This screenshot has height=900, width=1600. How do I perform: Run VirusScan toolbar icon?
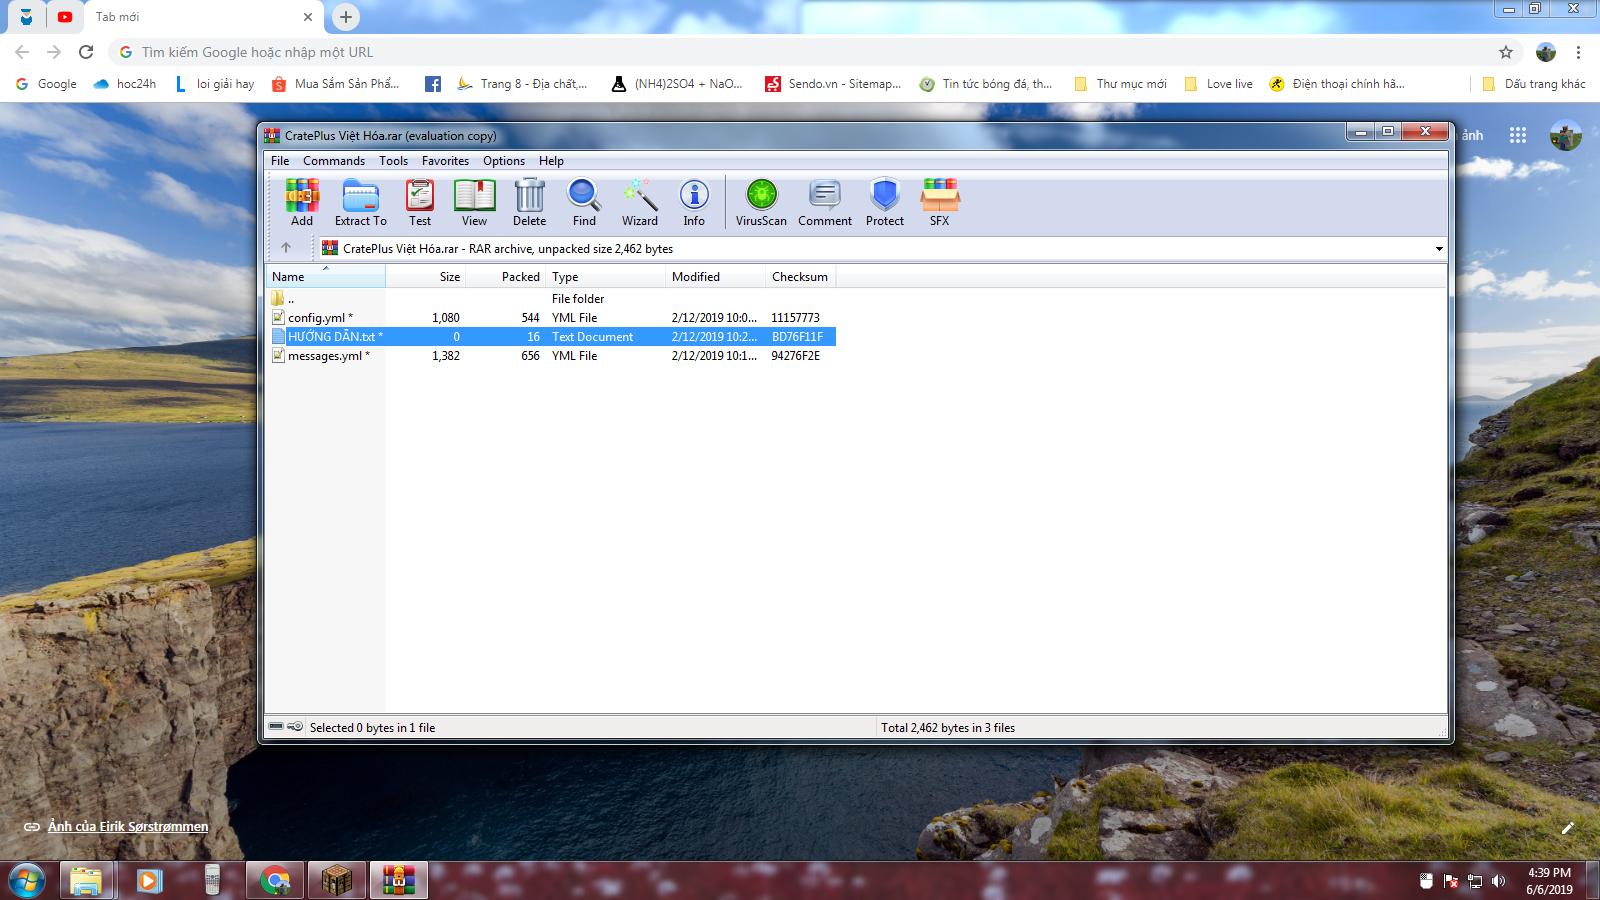coord(761,202)
